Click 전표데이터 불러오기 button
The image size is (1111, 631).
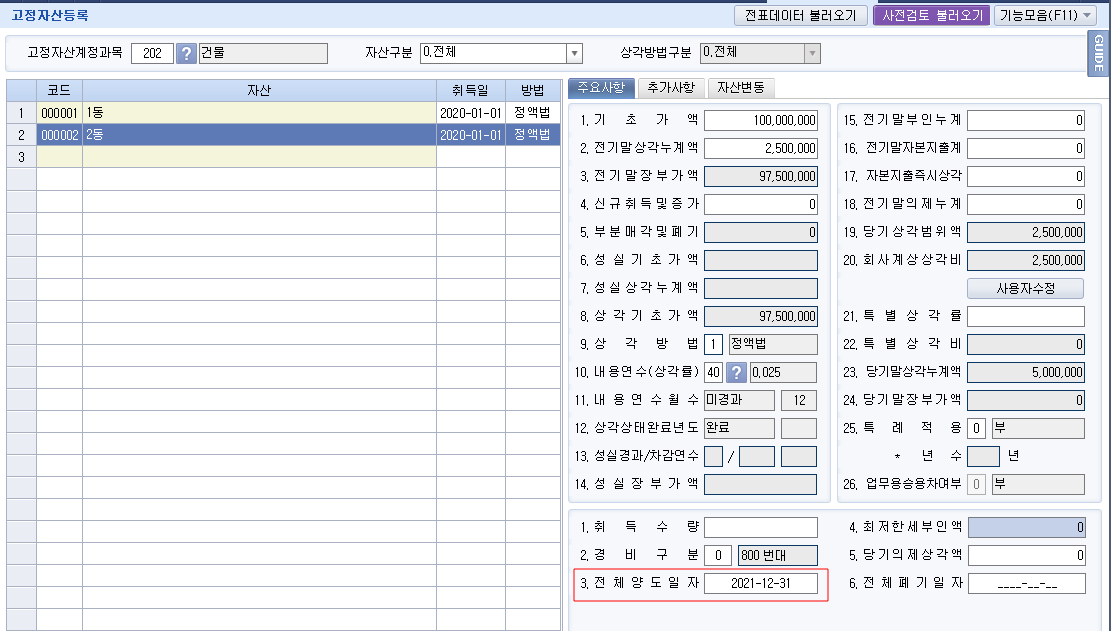click(x=801, y=15)
